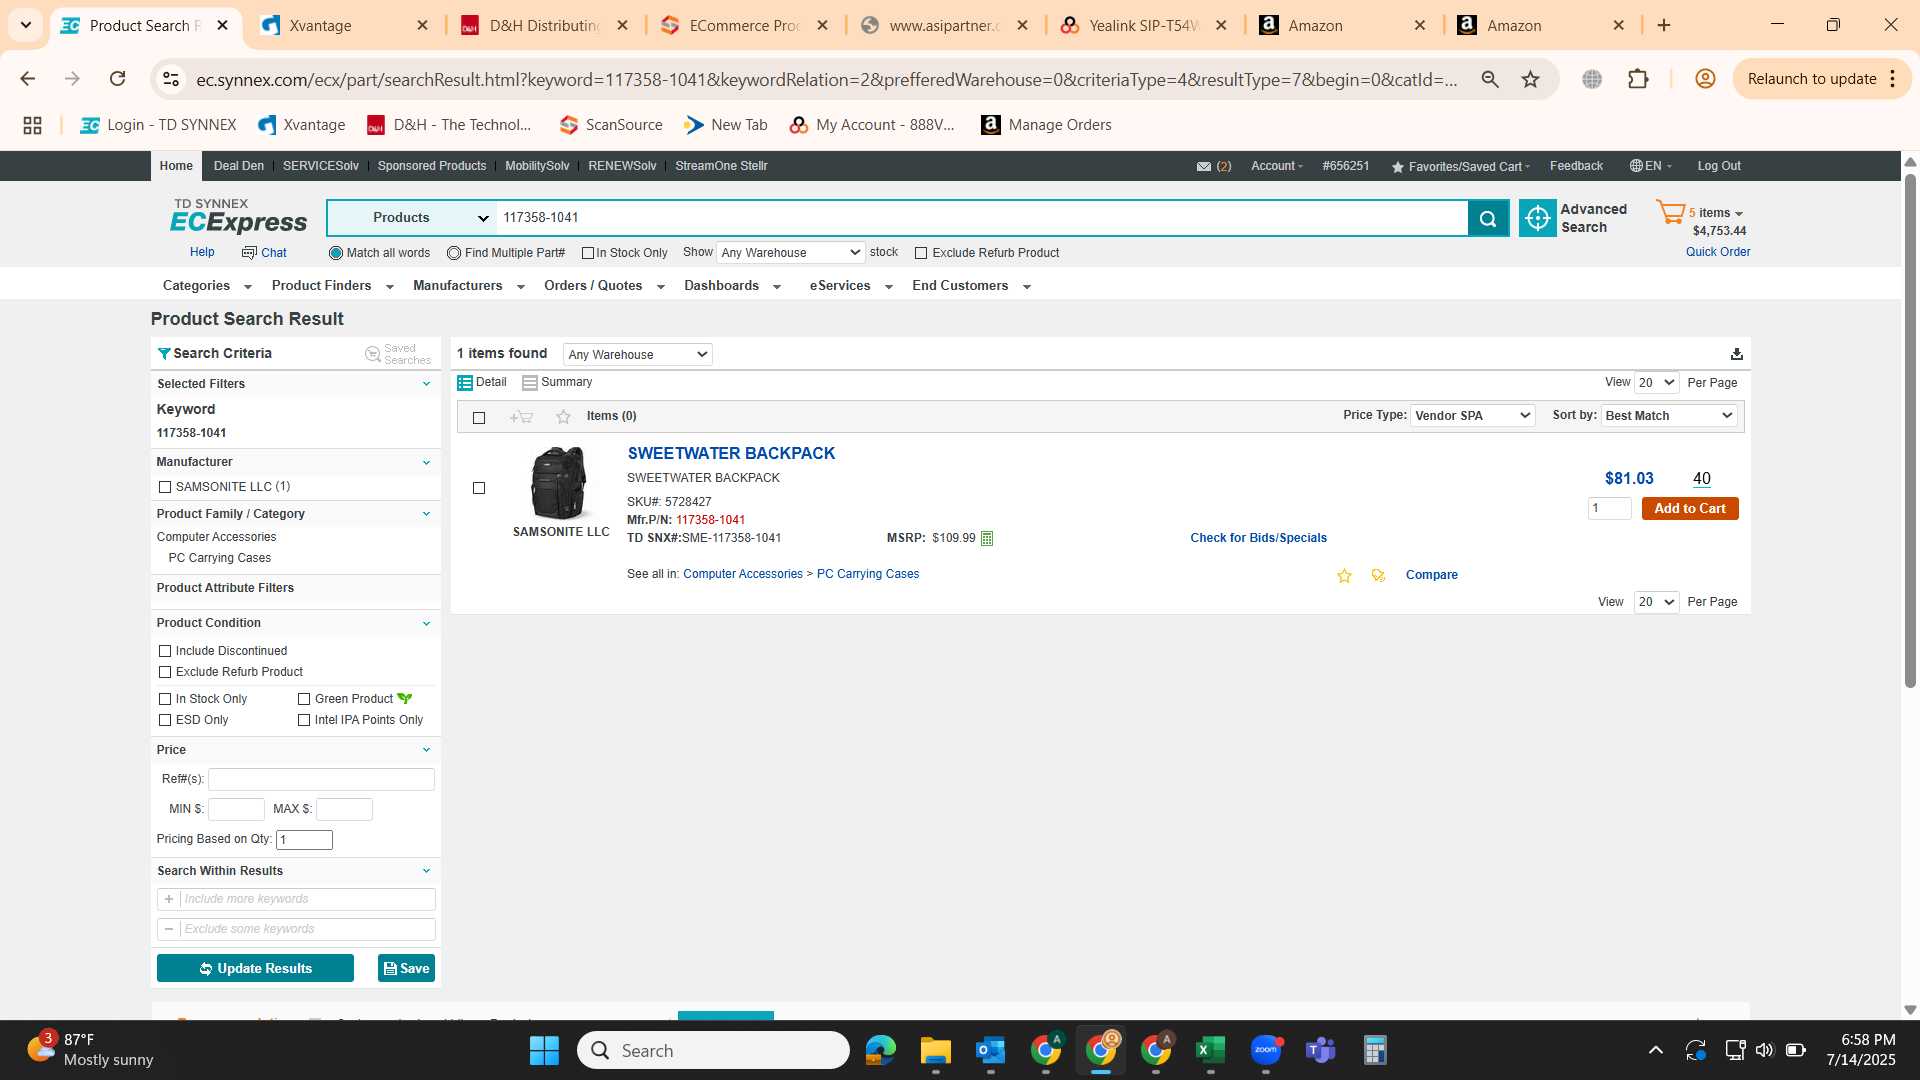Bookmark this tab star icon
1920x1080 pixels.
click(1530, 79)
